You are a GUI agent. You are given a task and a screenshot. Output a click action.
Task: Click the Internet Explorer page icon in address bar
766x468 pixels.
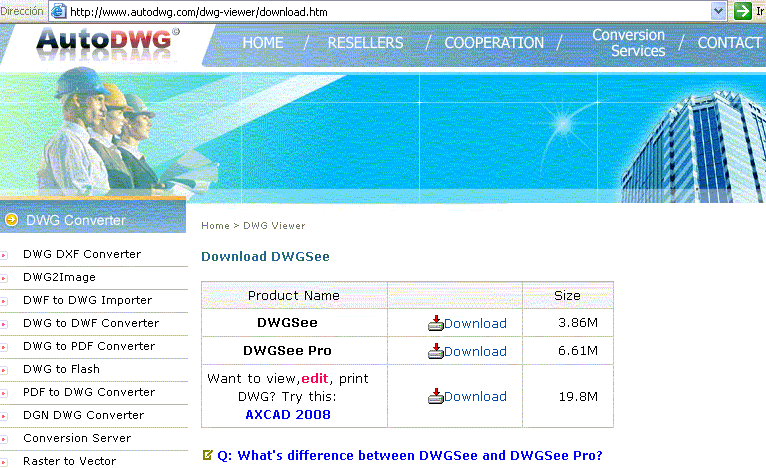(x=59, y=11)
